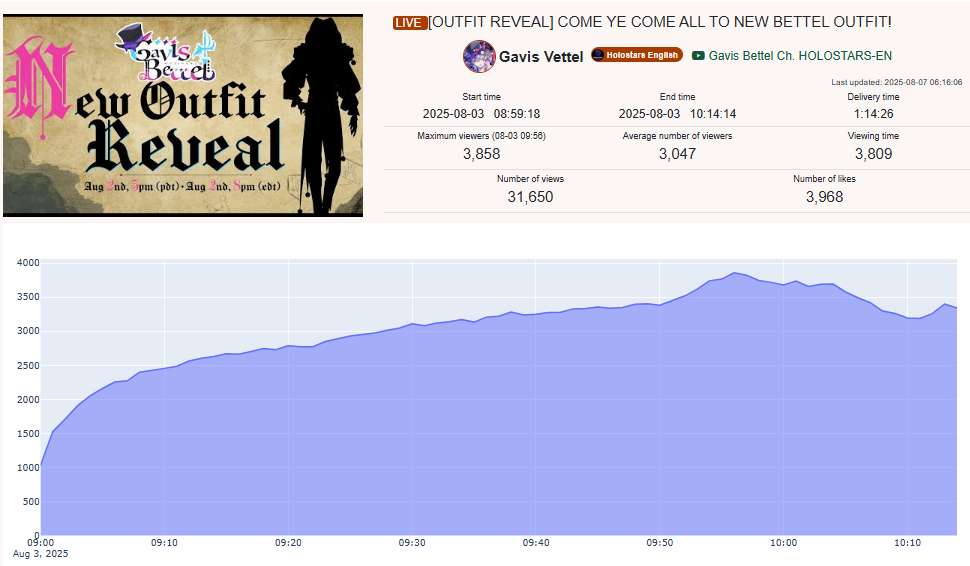Select the Viewing time value 3,809

click(x=873, y=154)
